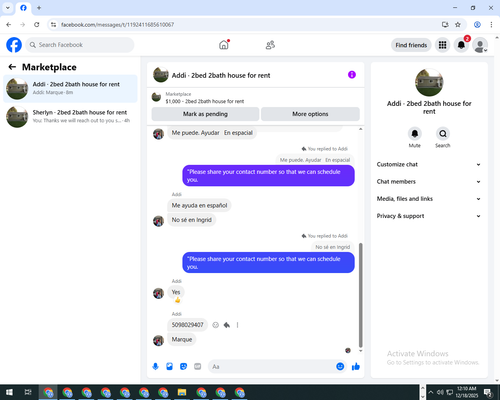Show hidden system tray icons
This screenshot has width=500, height=400.
[x=431, y=392]
